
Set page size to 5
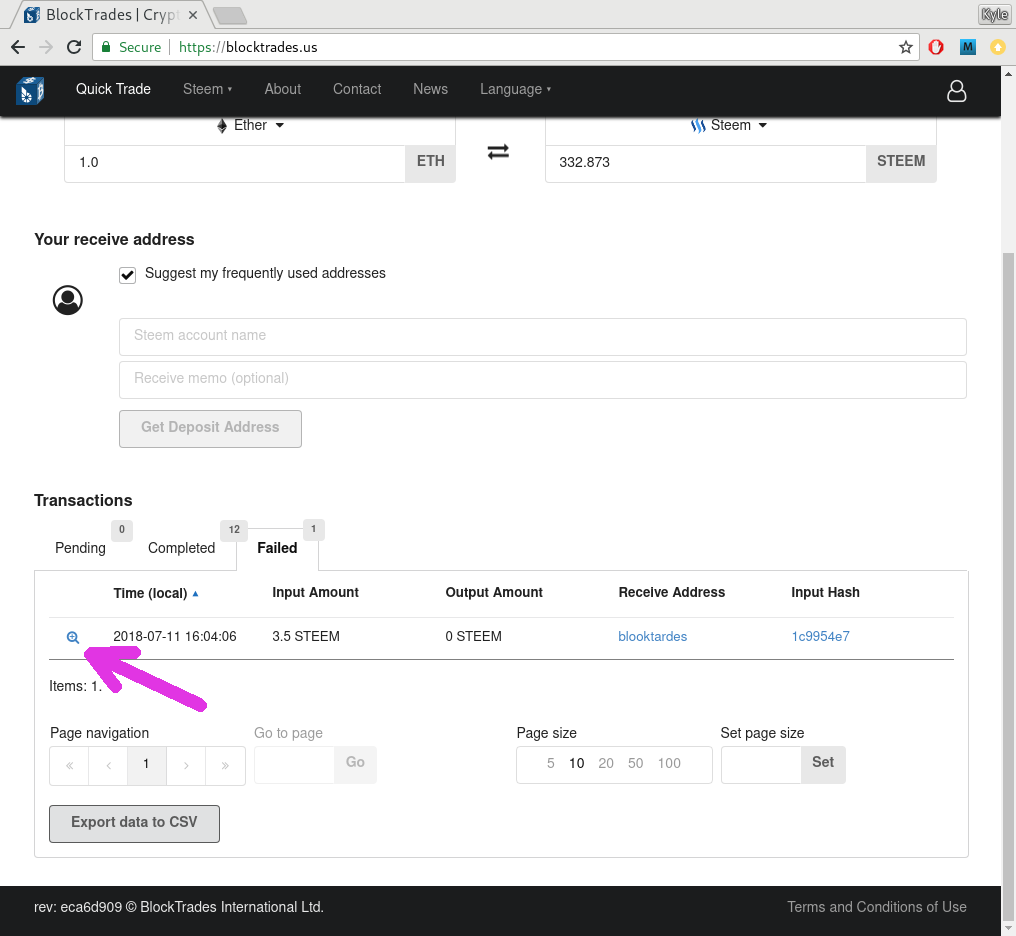(550, 764)
